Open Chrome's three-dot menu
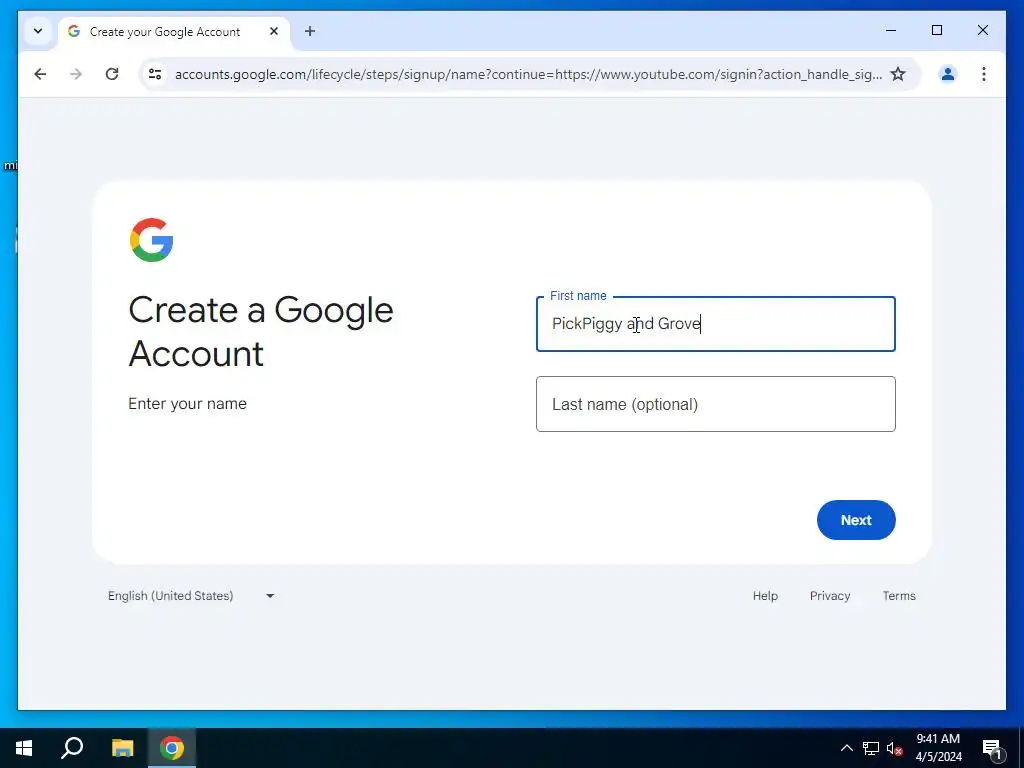The height and width of the screenshot is (768, 1024). (x=984, y=74)
